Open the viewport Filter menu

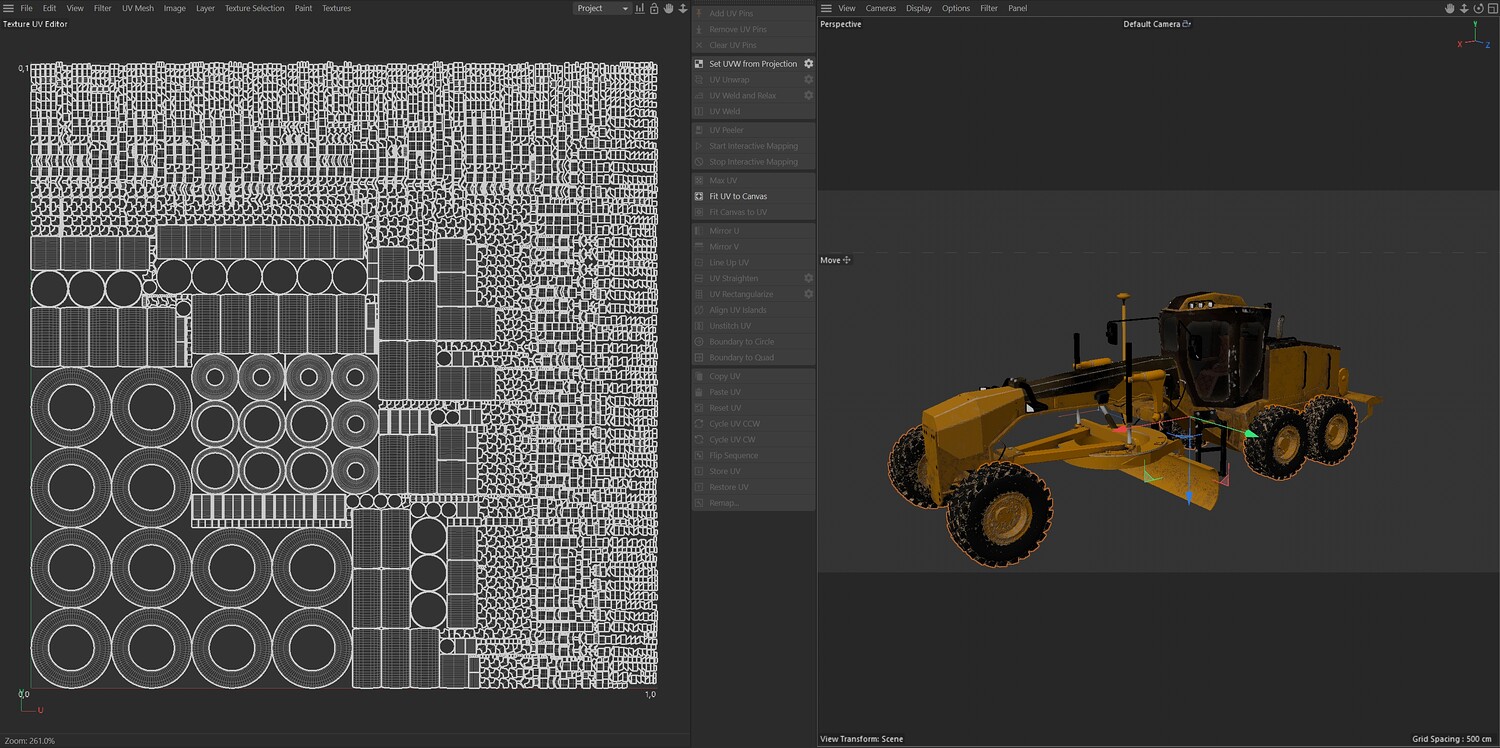click(989, 8)
